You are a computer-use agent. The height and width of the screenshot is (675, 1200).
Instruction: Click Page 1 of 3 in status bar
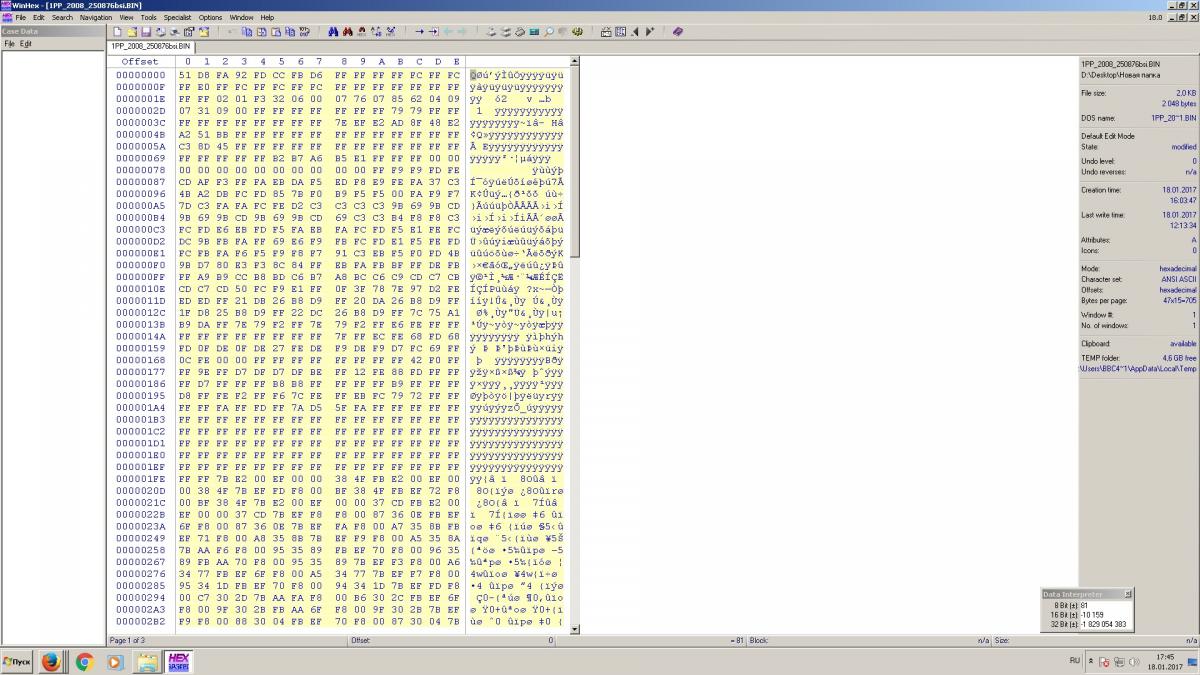(127, 640)
